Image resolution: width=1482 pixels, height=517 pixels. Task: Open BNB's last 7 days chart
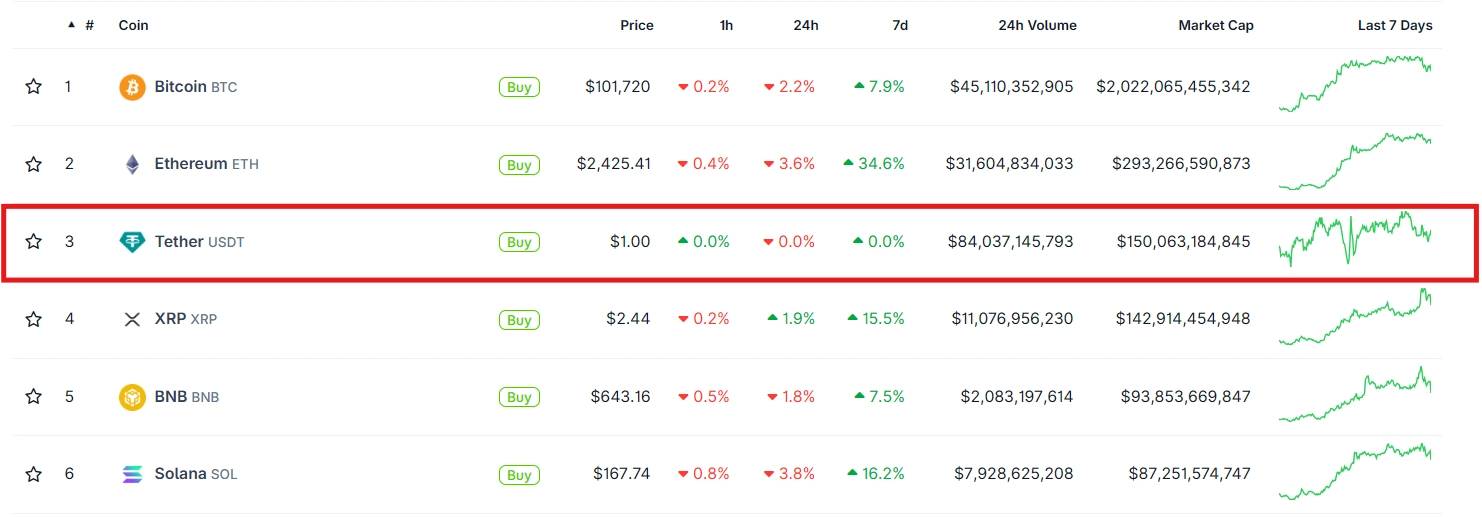coord(1355,394)
